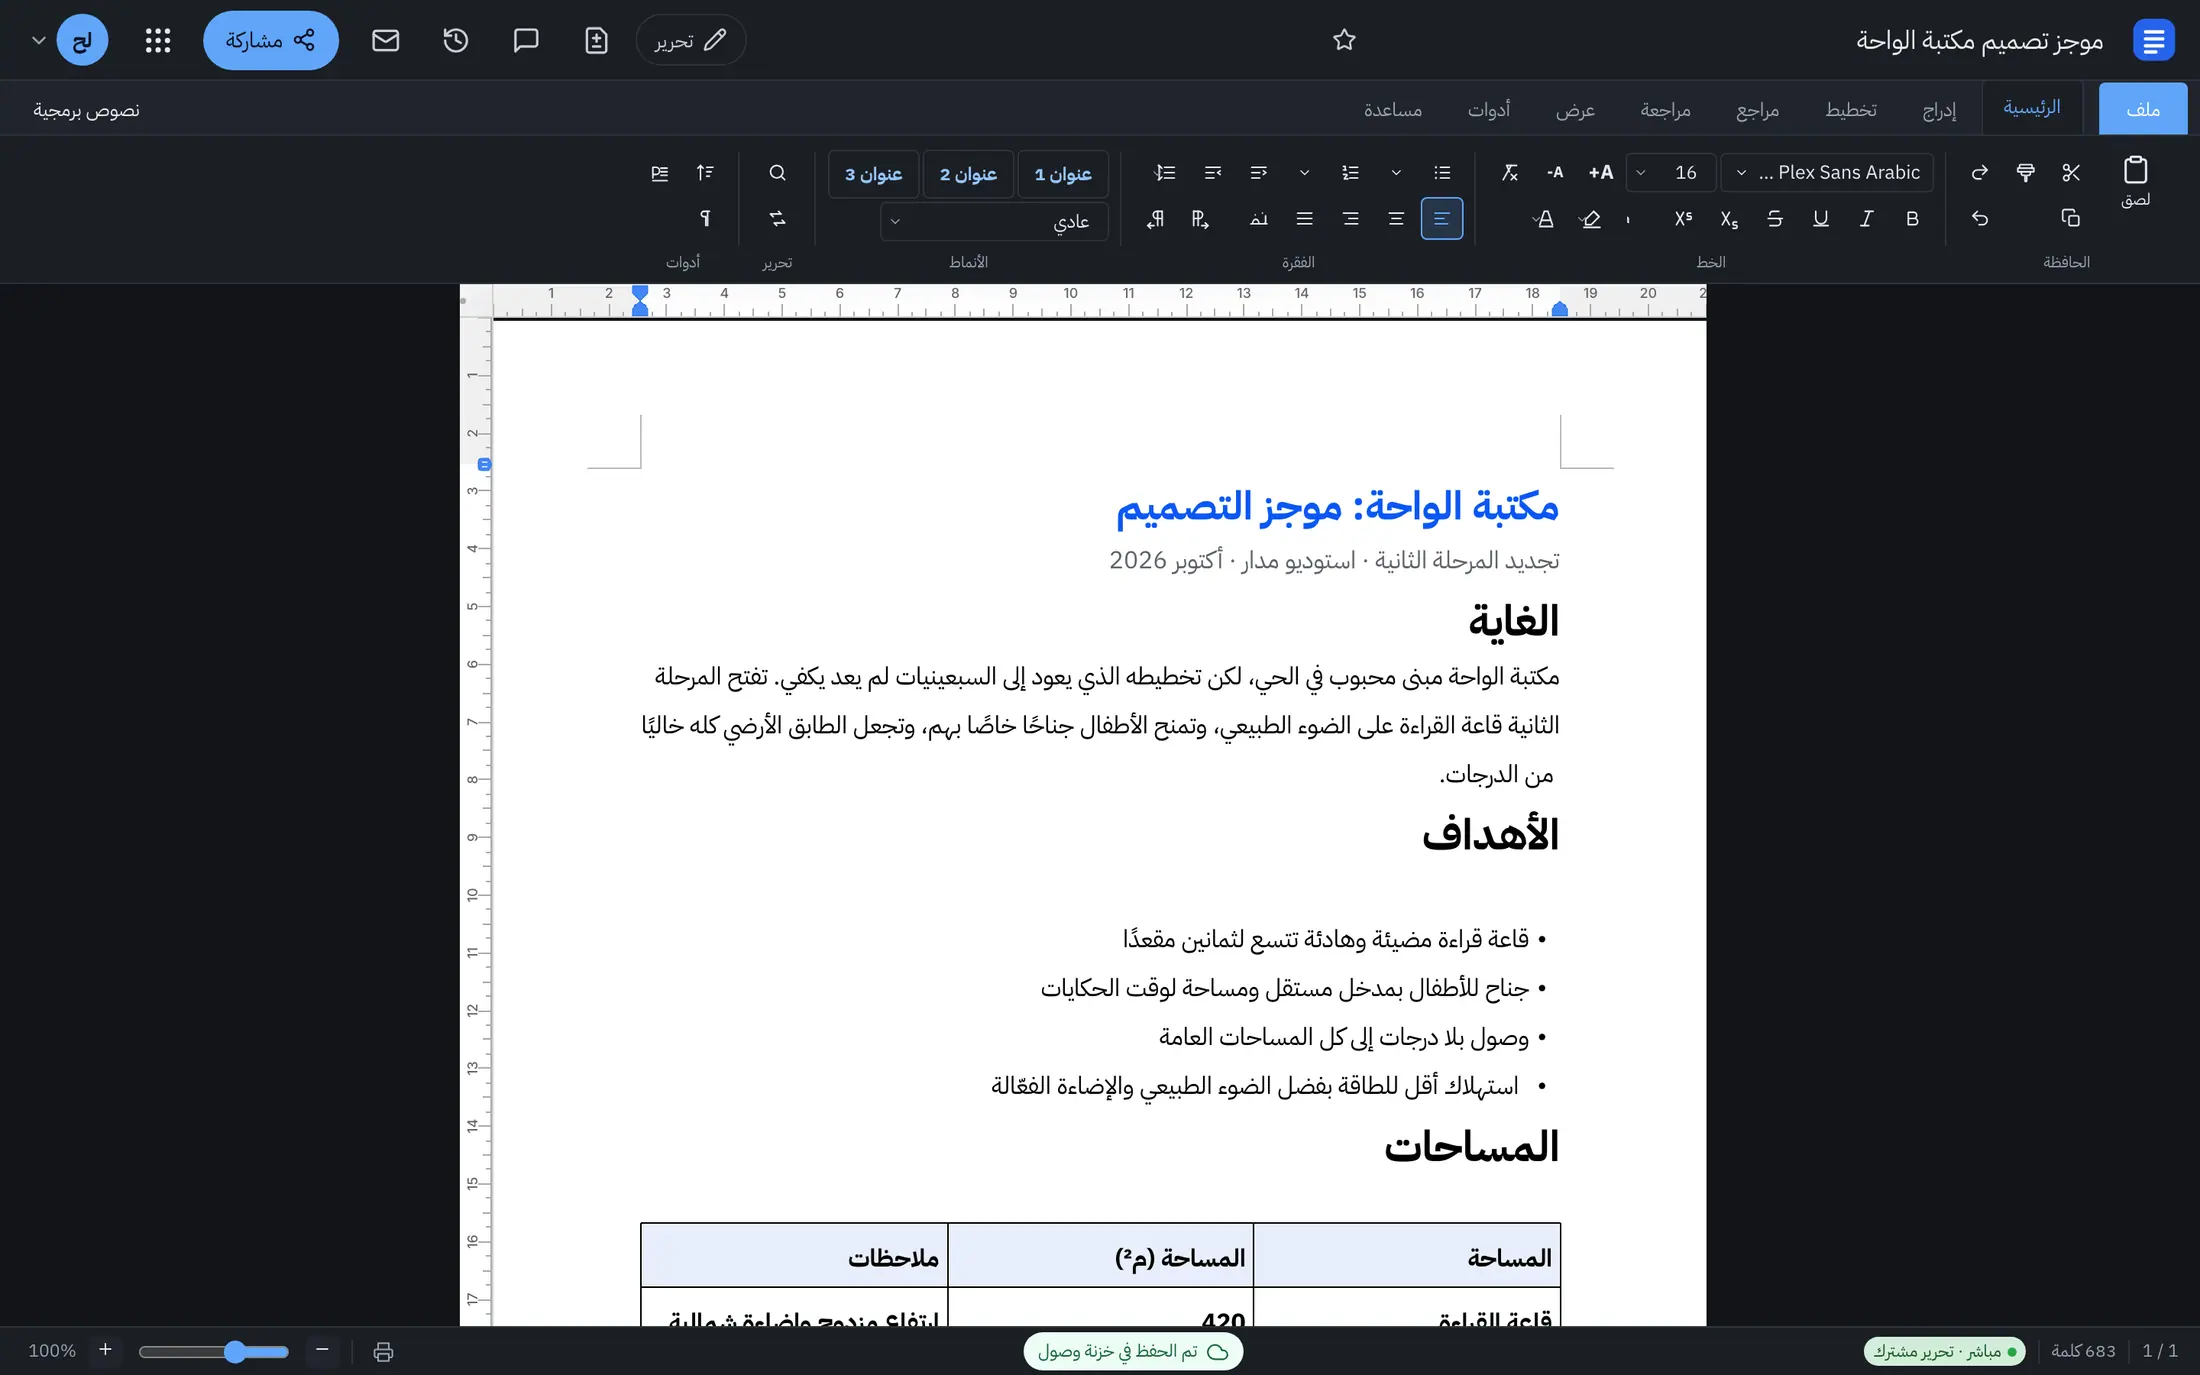Viewport: 2200px width, 1375px height.
Task: Increase font size with +A icon
Action: point(1600,173)
